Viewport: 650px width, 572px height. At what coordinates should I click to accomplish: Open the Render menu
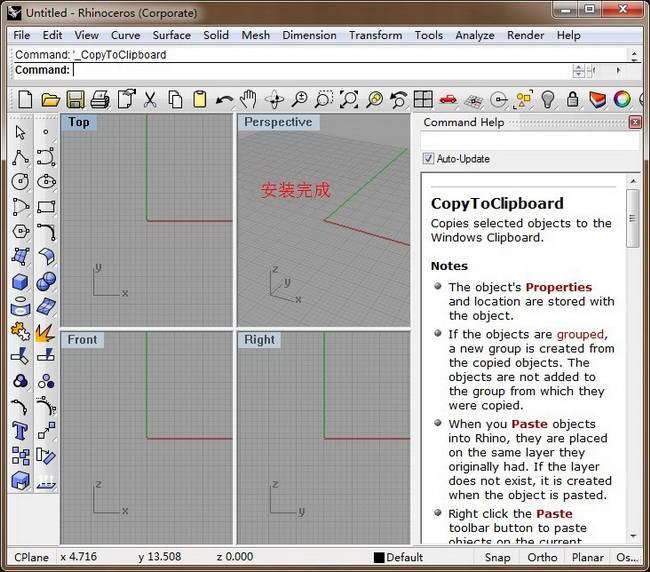coord(526,35)
